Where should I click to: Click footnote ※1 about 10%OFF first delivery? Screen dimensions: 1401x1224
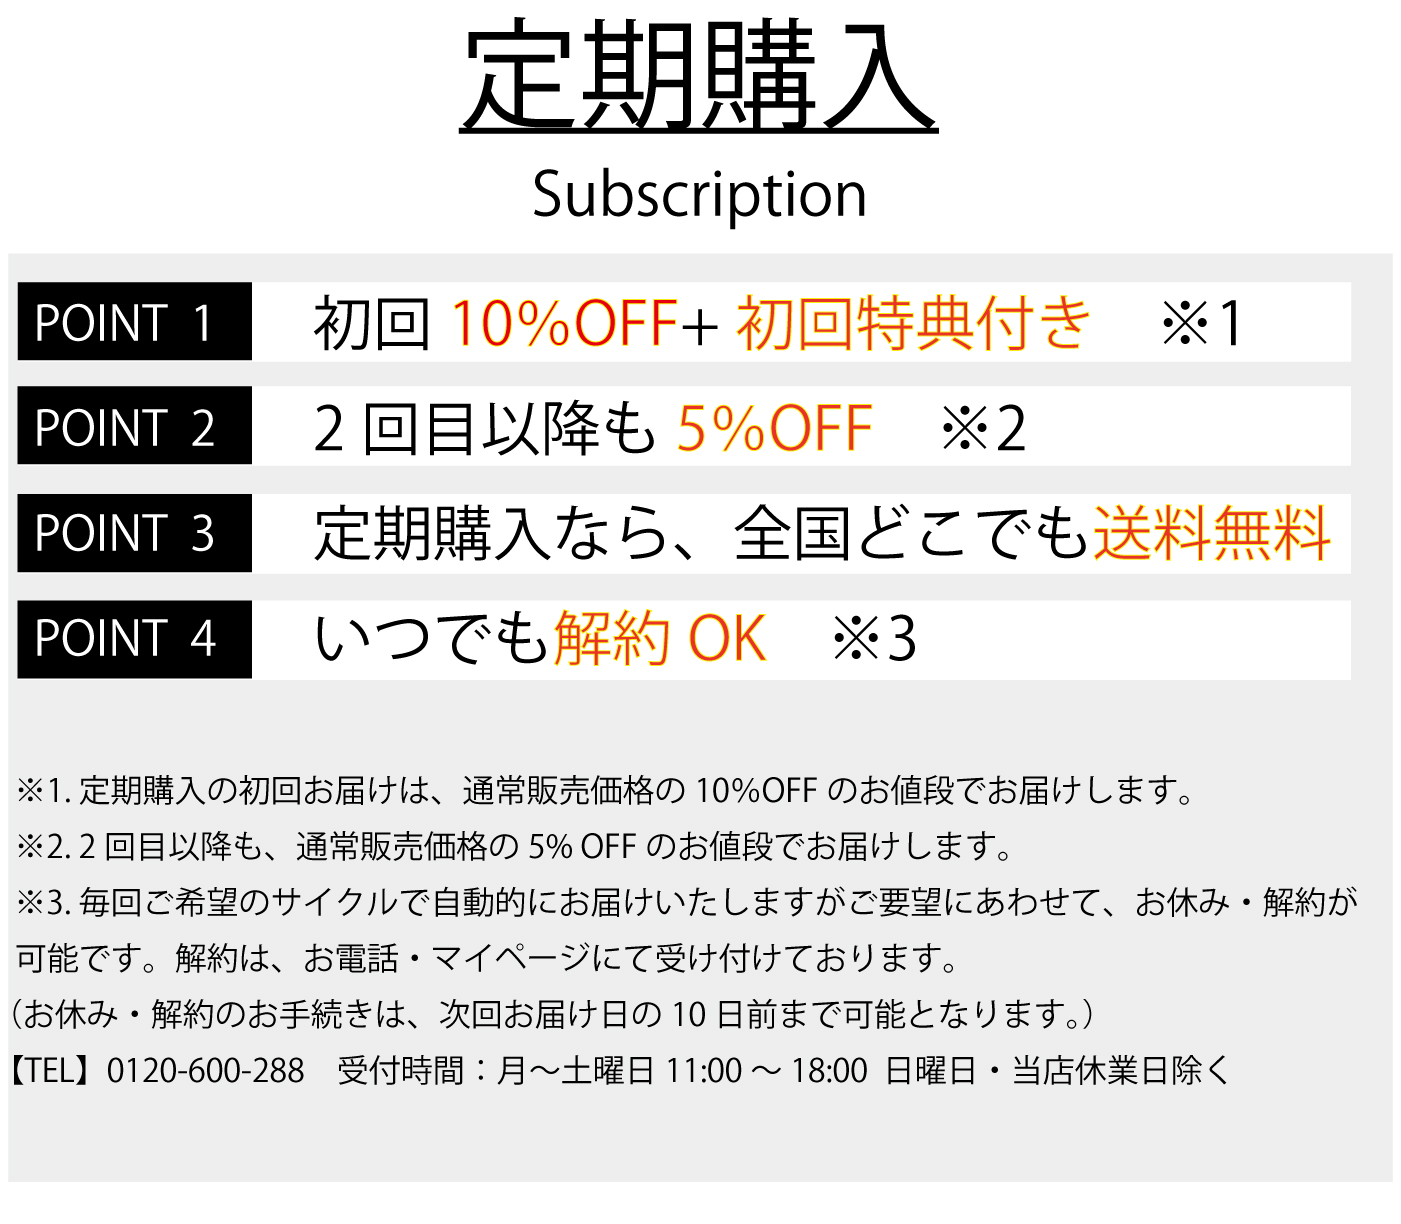[606, 791]
